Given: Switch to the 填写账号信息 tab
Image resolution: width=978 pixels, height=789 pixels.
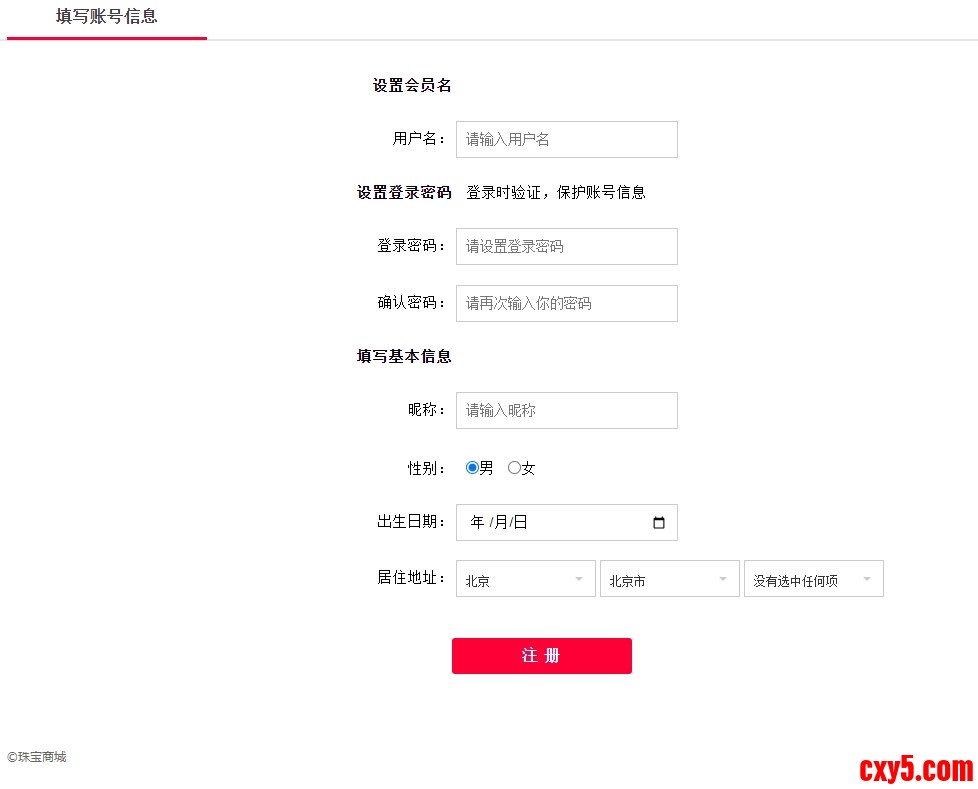Looking at the screenshot, I should (106, 17).
